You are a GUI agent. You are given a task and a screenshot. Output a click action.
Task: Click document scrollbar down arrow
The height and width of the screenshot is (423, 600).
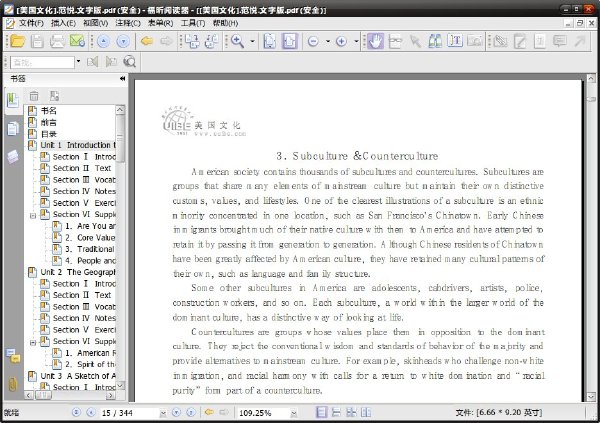pos(591,397)
